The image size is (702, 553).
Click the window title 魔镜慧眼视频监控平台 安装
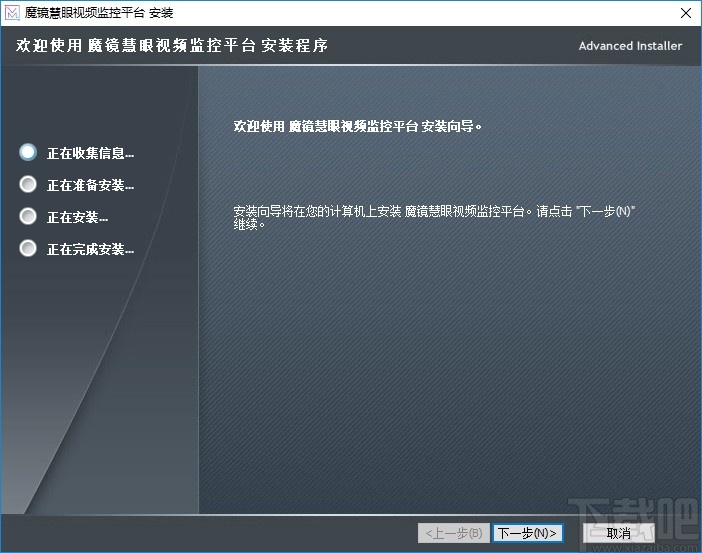click(98, 13)
